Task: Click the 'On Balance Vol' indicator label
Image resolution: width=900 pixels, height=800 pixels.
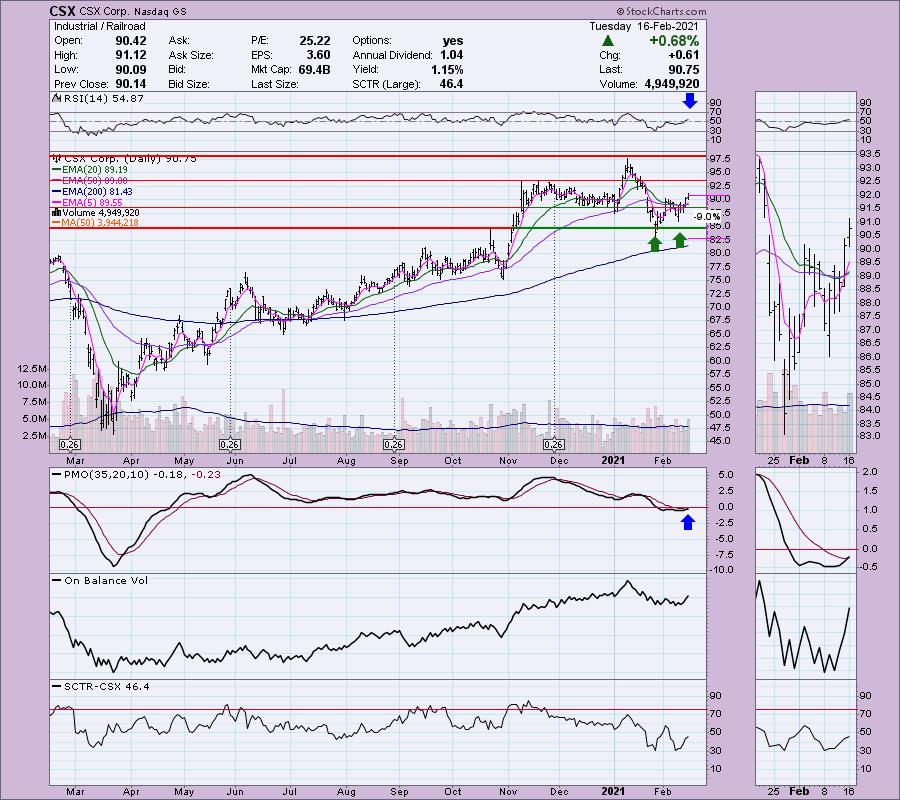Action: pyautogui.click(x=100, y=581)
